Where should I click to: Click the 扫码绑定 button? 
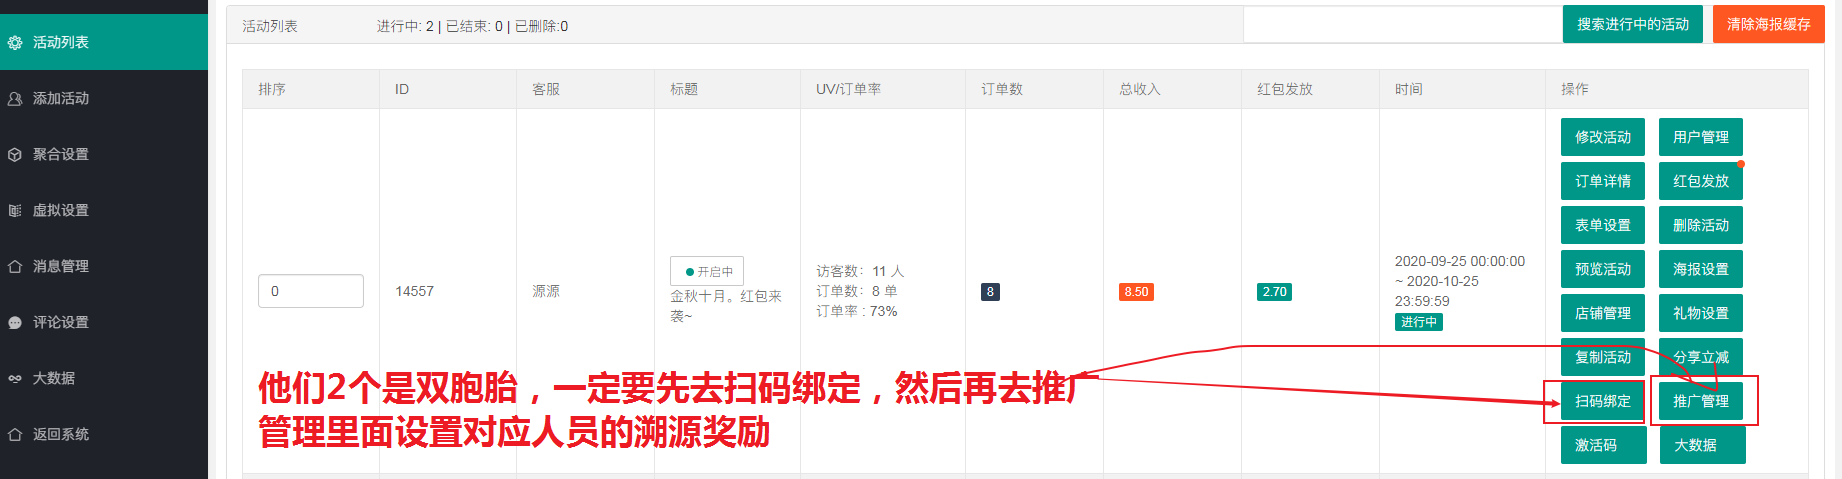1603,401
